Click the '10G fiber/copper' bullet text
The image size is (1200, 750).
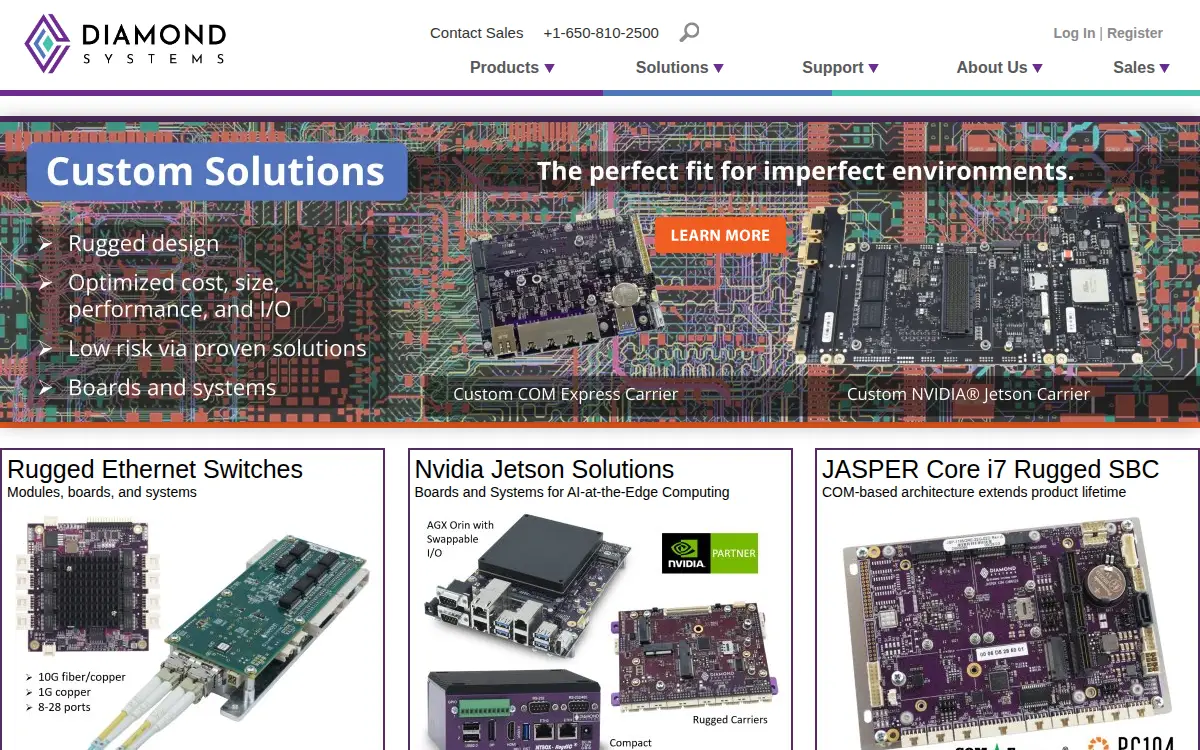pos(82,677)
